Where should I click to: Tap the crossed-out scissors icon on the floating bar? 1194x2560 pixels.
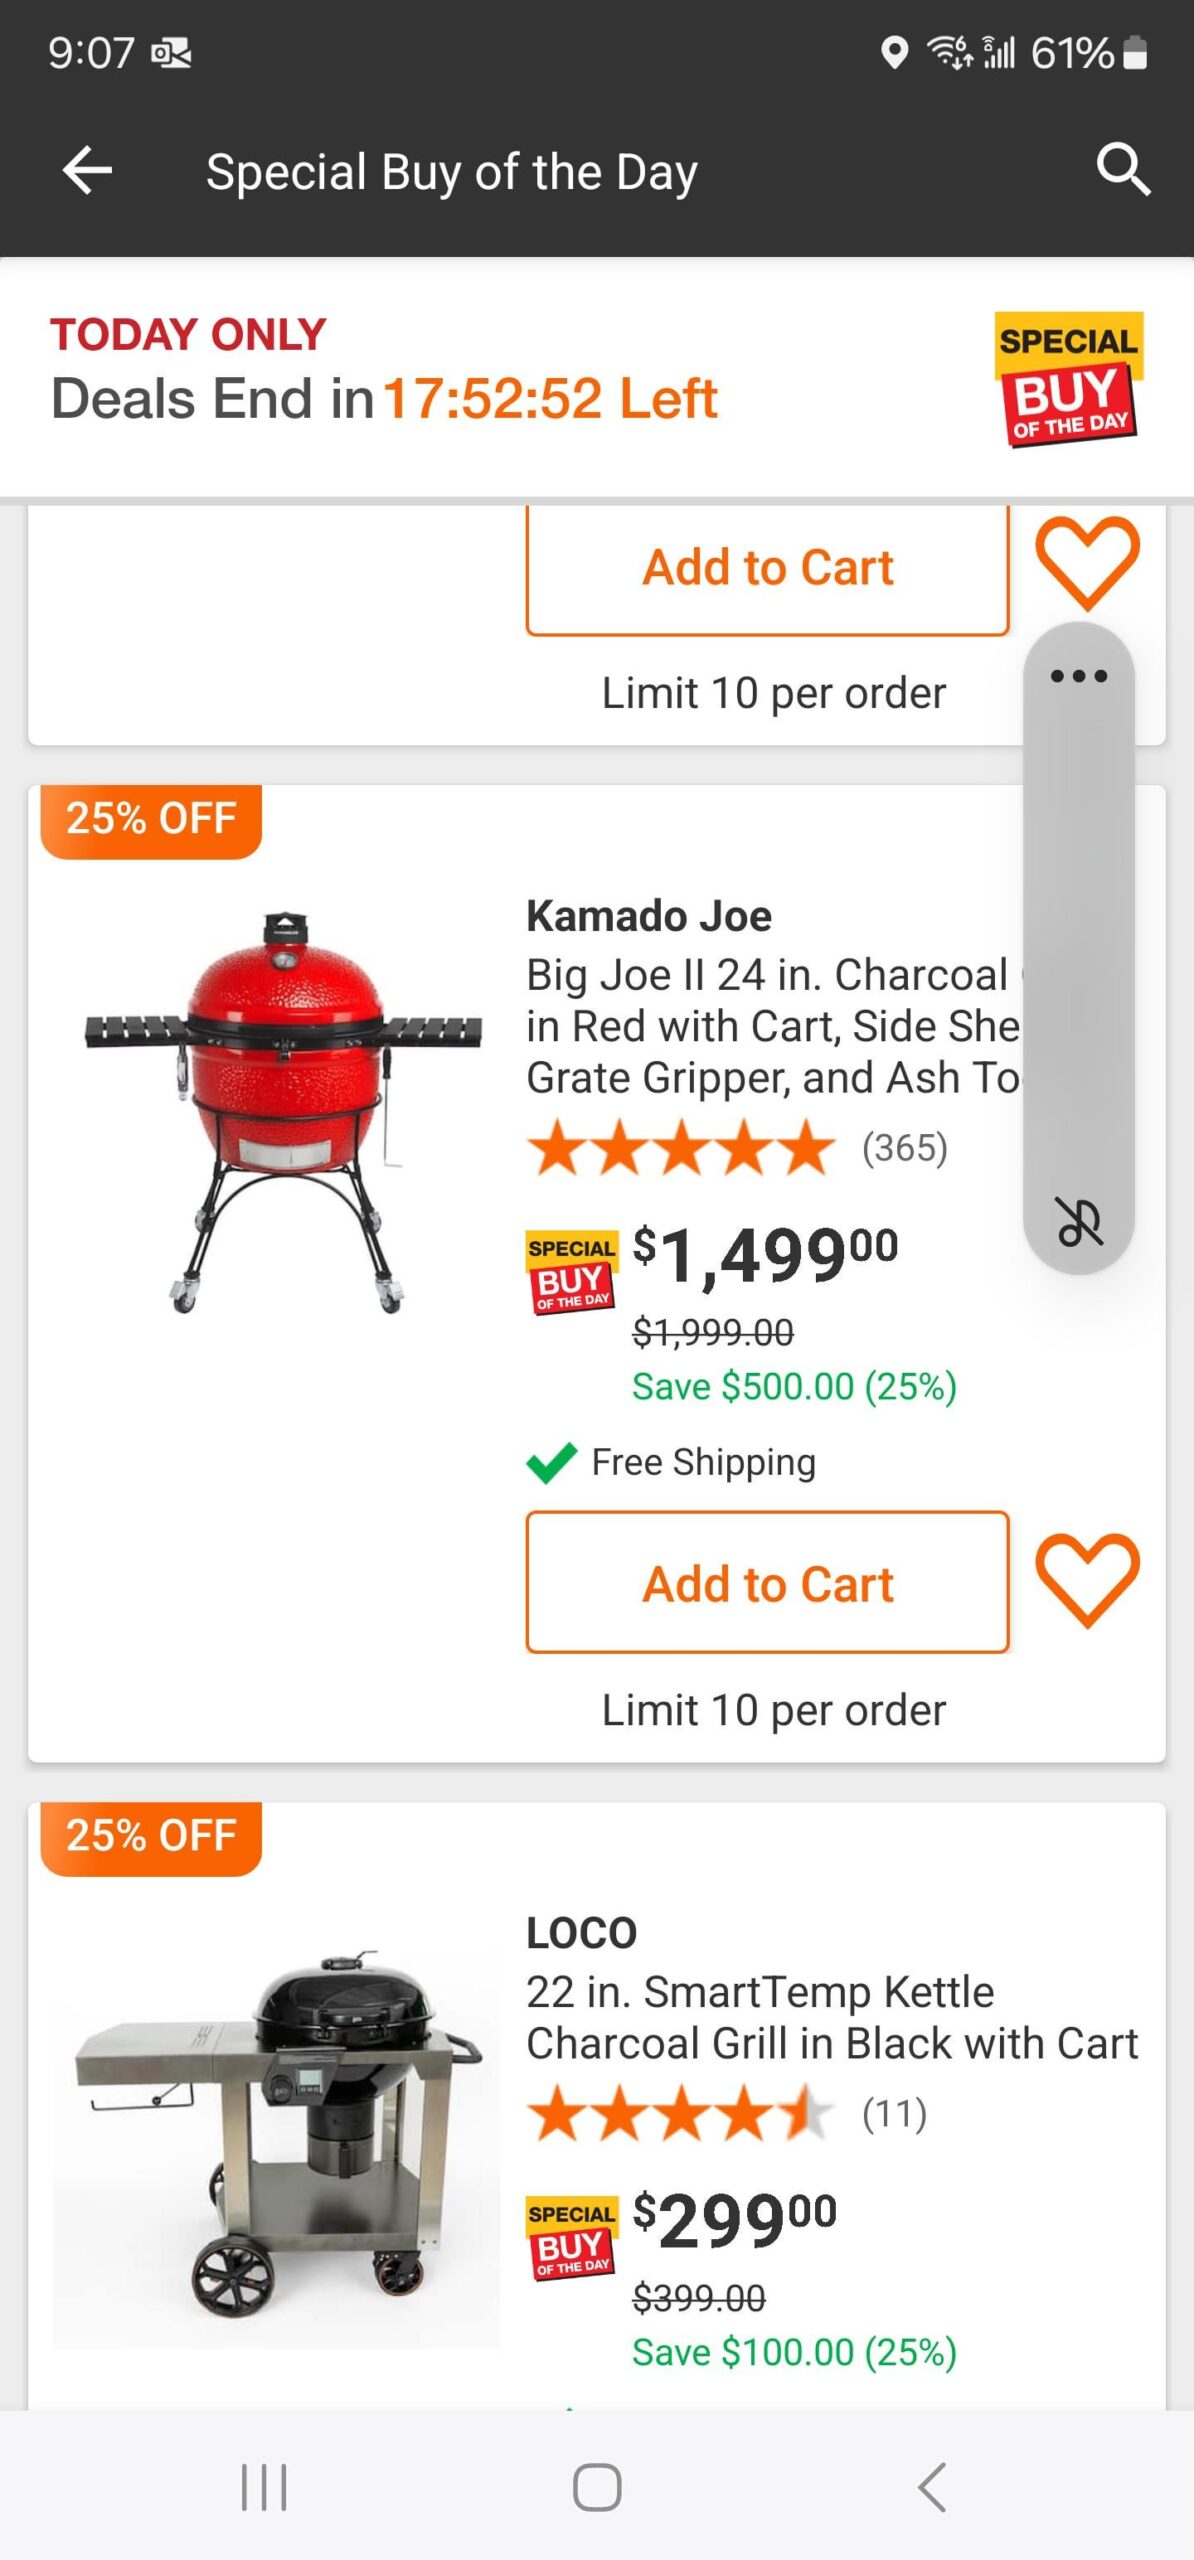(1079, 1222)
